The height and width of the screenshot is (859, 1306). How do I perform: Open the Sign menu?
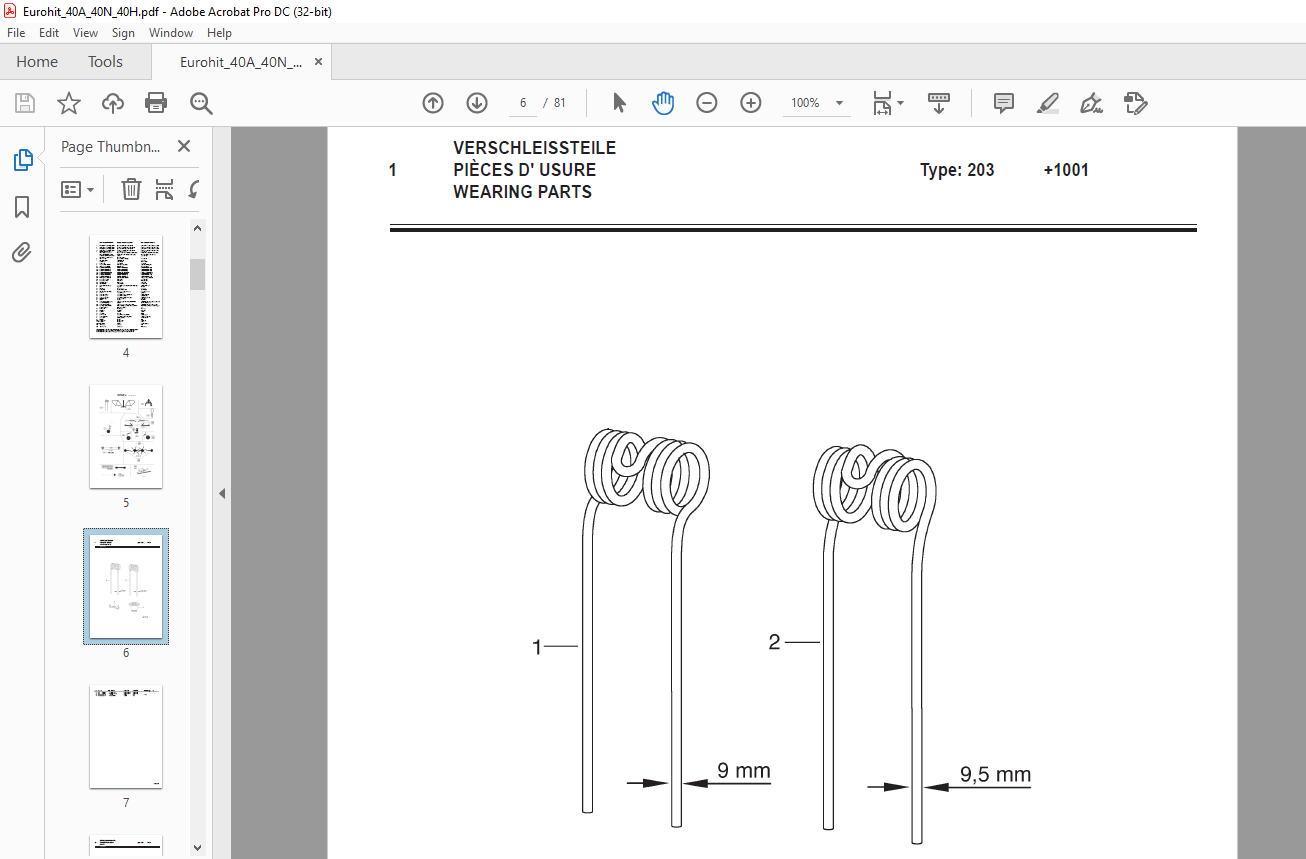tap(123, 33)
